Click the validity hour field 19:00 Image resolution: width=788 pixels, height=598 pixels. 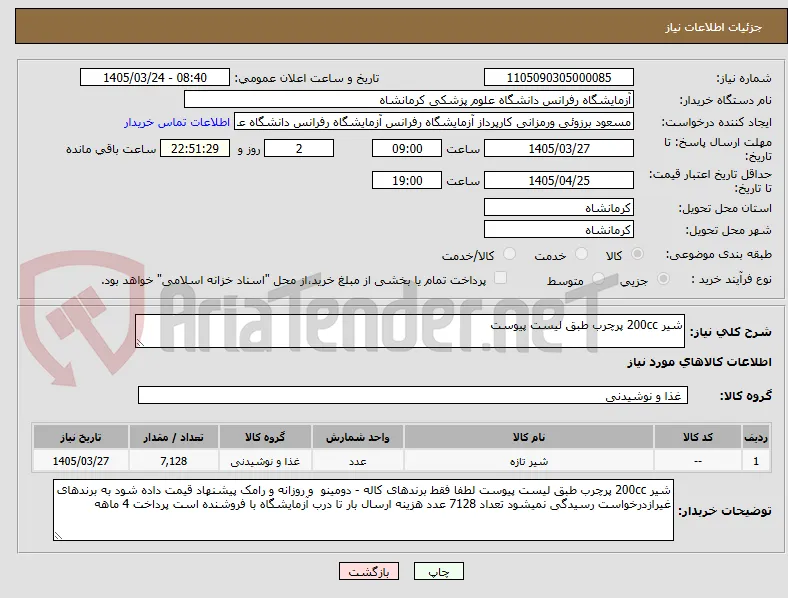click(x=407, y=180)
